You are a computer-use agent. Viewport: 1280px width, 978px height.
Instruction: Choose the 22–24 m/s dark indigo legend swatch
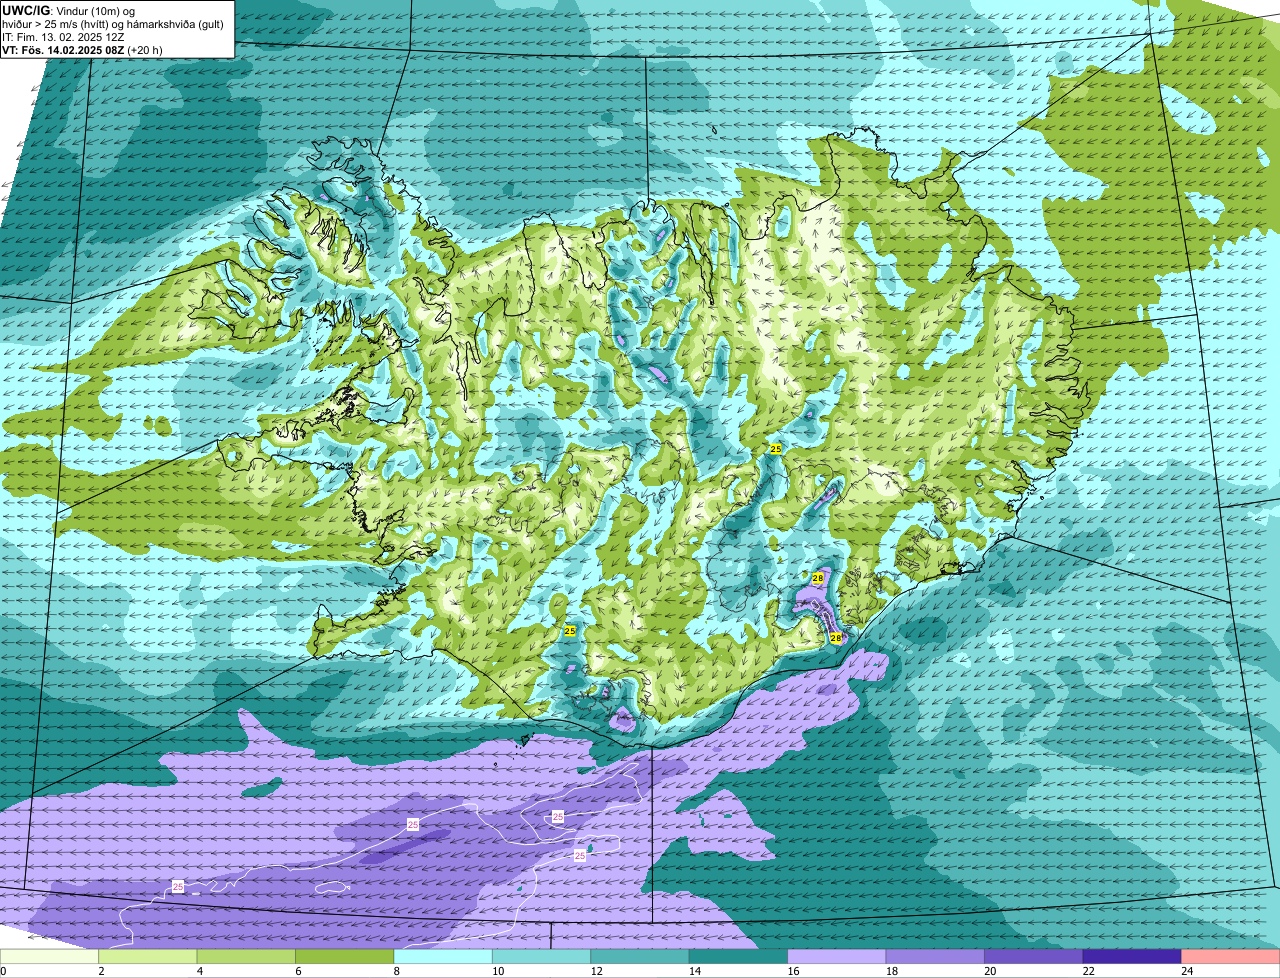tap(1132, 956)
